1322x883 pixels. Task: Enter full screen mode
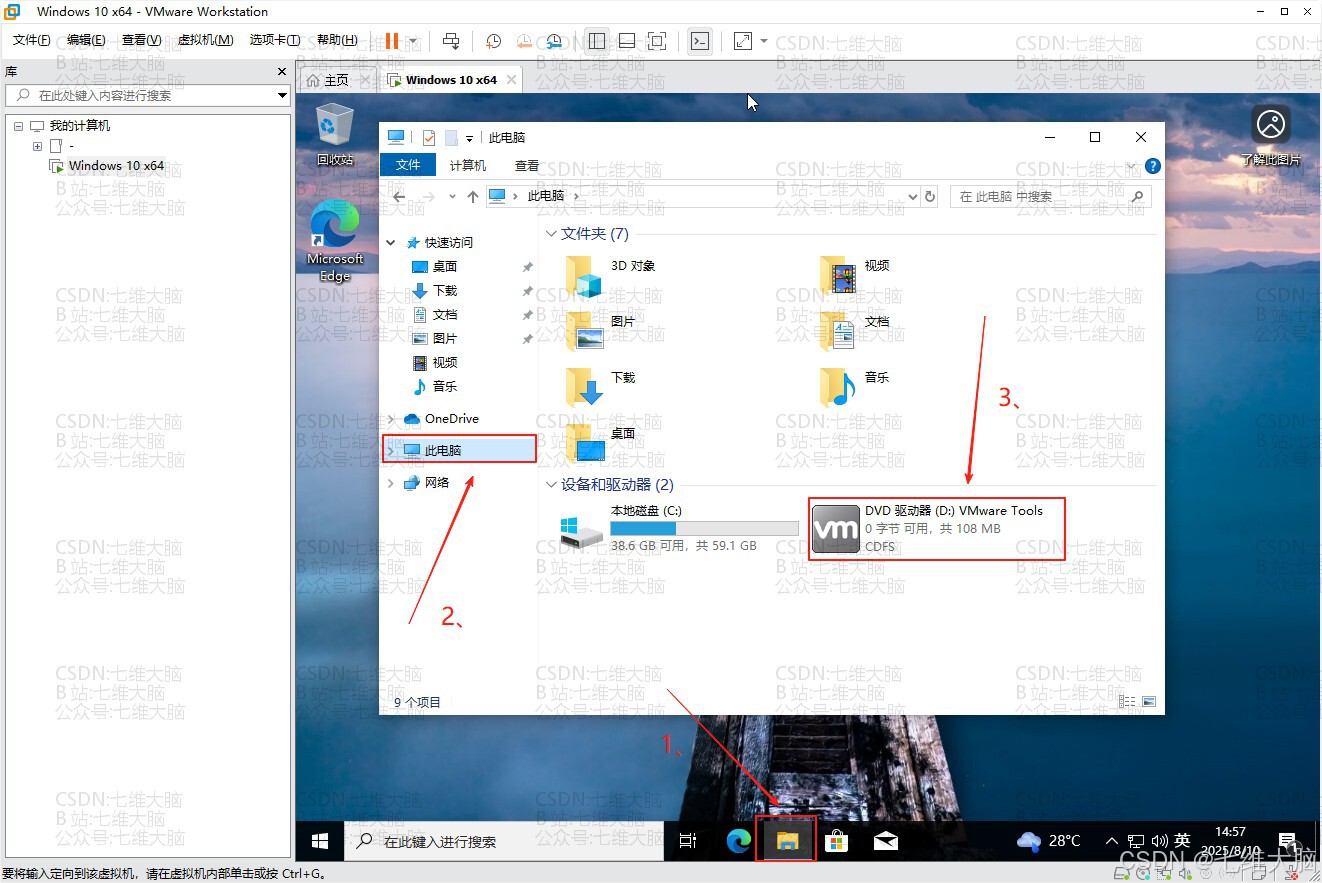click(657, 41)
